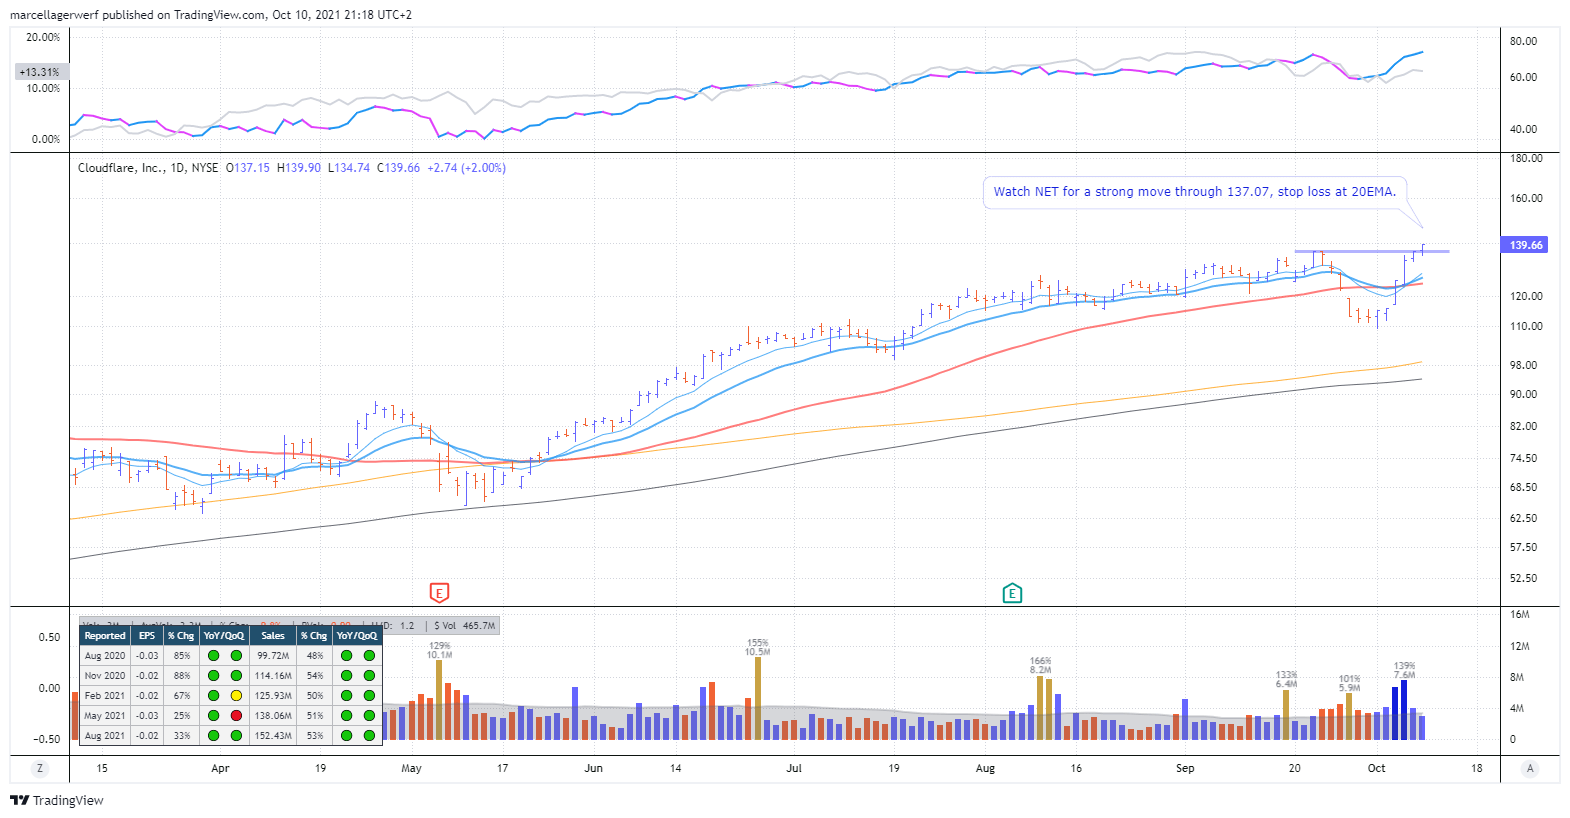Image resolution: width=1570 pixels, height=818 pixels.
Task: Click the 125.93M sales value
Action: (x=273, y=696)
